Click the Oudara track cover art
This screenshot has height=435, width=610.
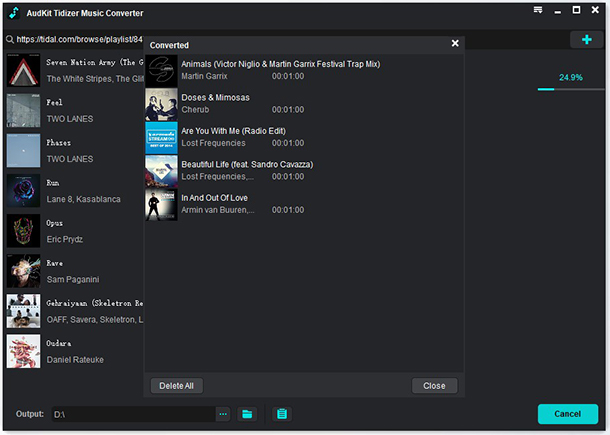23,351
